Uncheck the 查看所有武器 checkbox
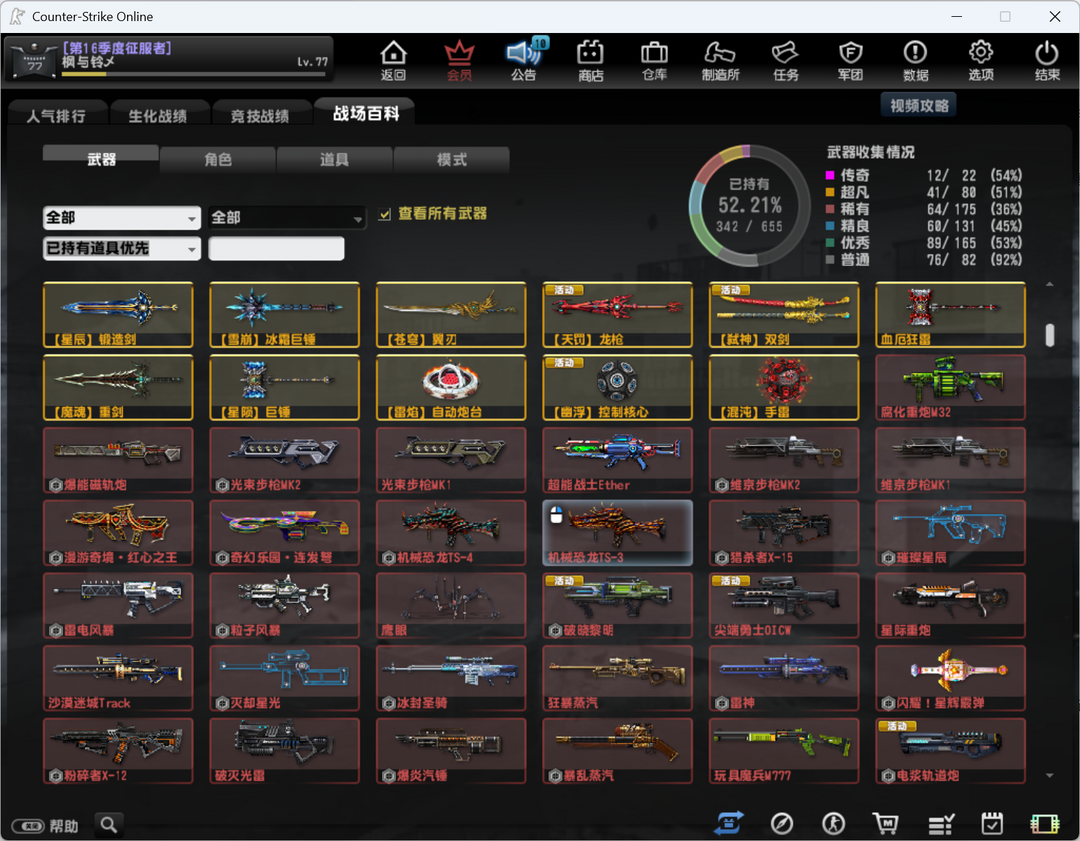 coord(385,214)
